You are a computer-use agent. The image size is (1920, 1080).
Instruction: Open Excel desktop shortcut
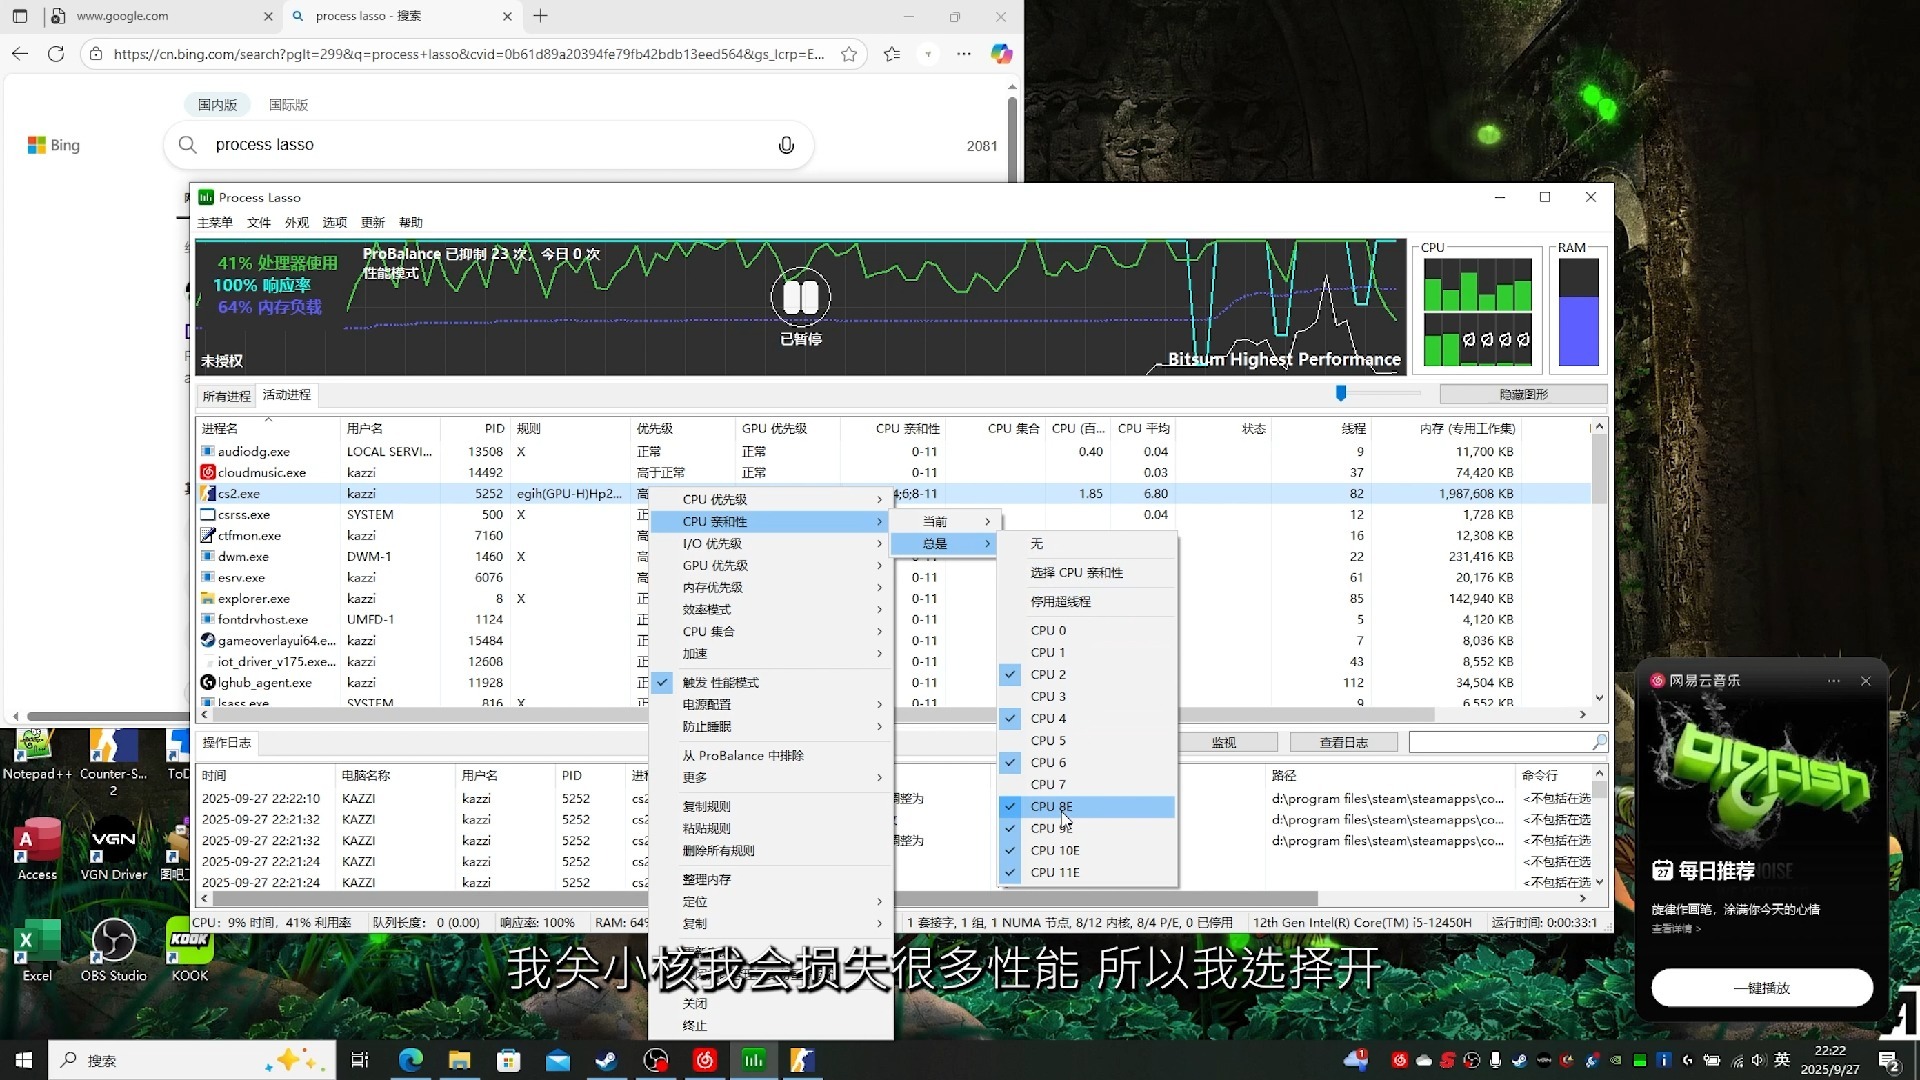(37, 950)
